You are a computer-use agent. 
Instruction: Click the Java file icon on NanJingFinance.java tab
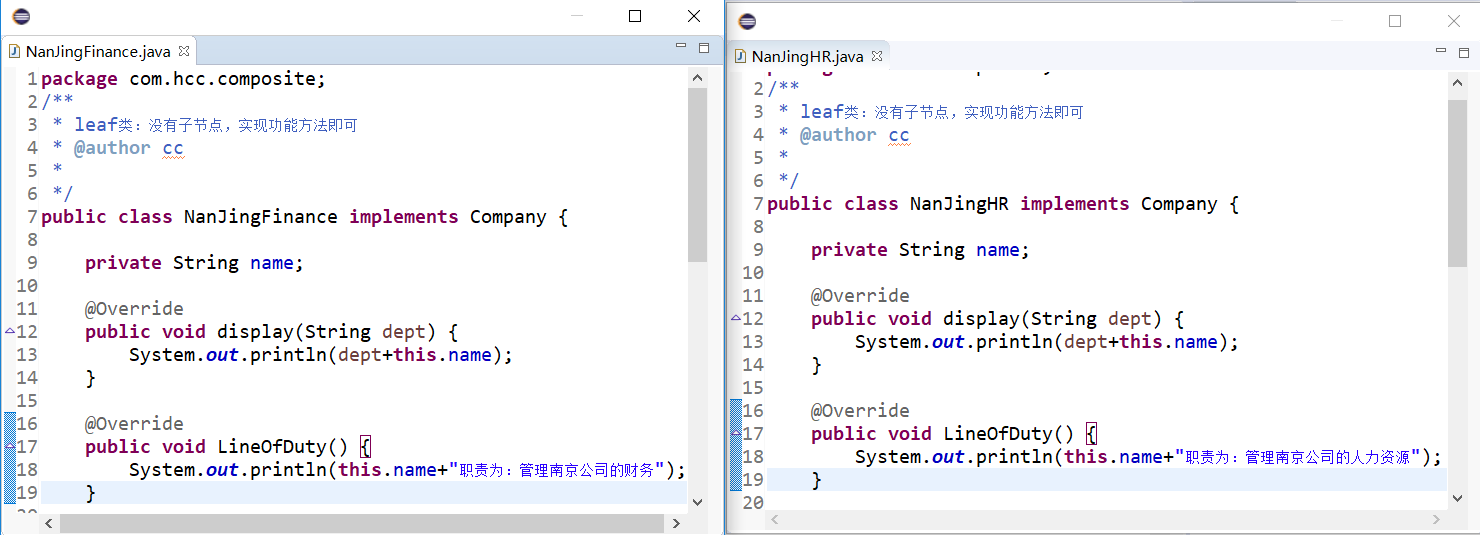[x=15, y=51]
